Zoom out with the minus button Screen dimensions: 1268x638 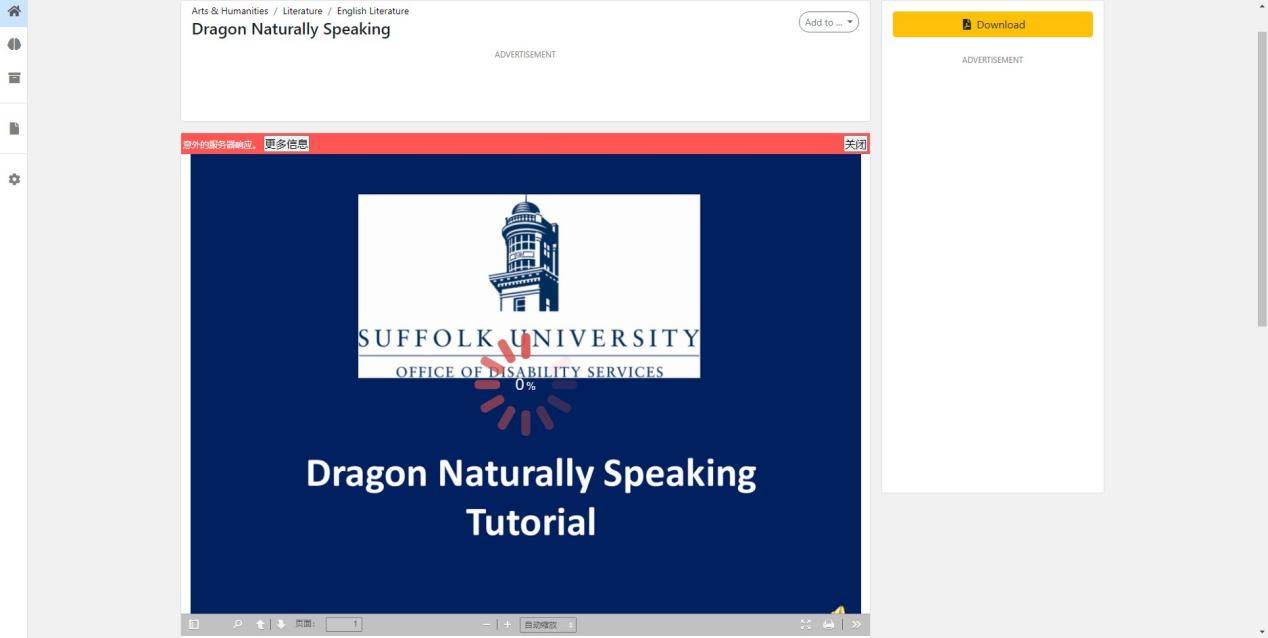(487, 624)
